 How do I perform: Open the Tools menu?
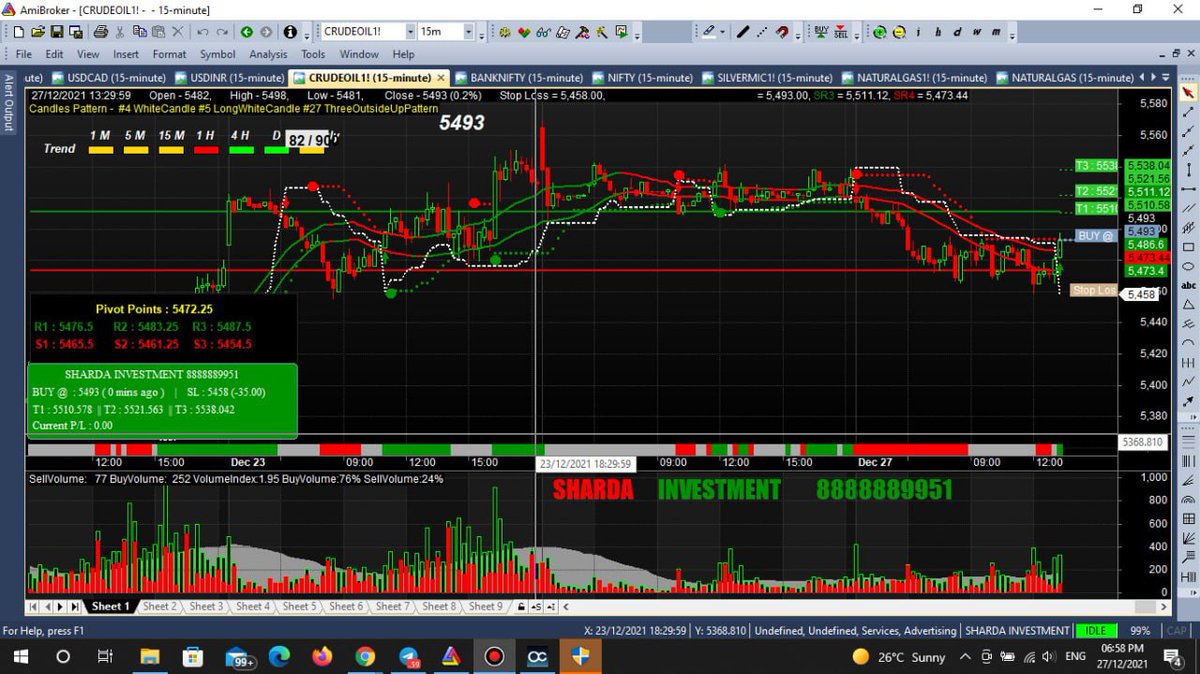coord(313,54)
